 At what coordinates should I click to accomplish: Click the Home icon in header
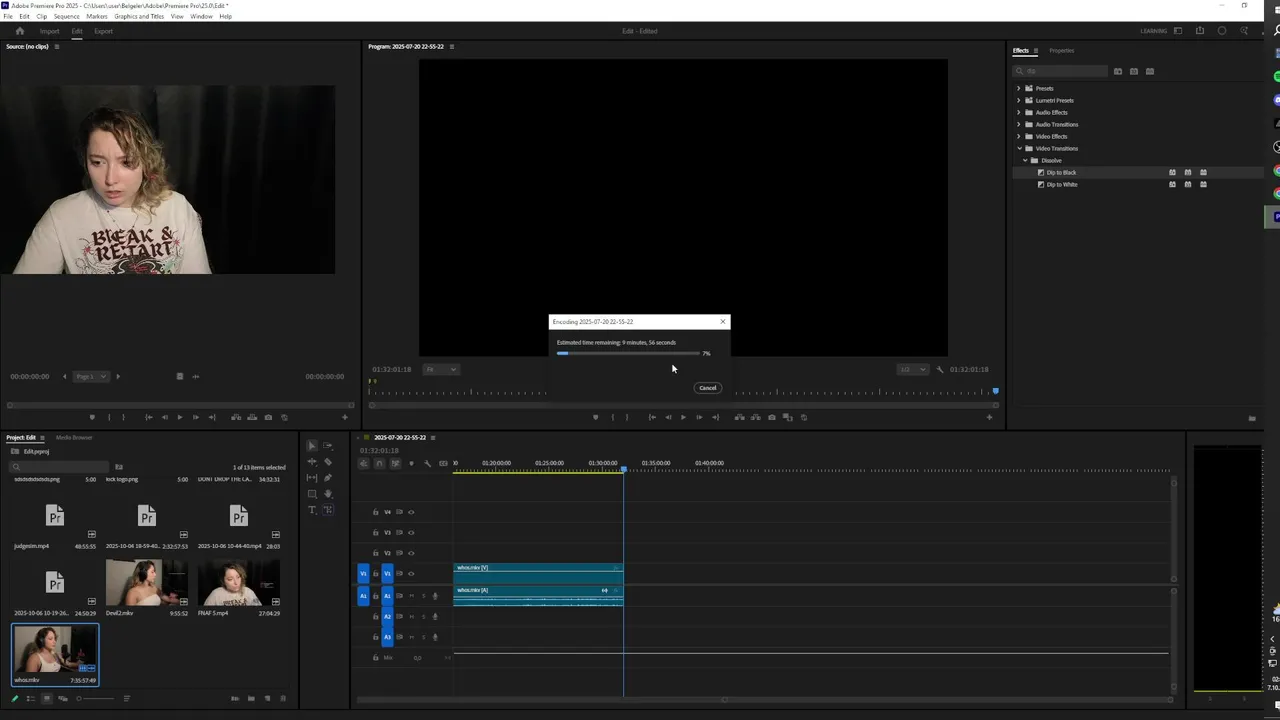[19, 31]
